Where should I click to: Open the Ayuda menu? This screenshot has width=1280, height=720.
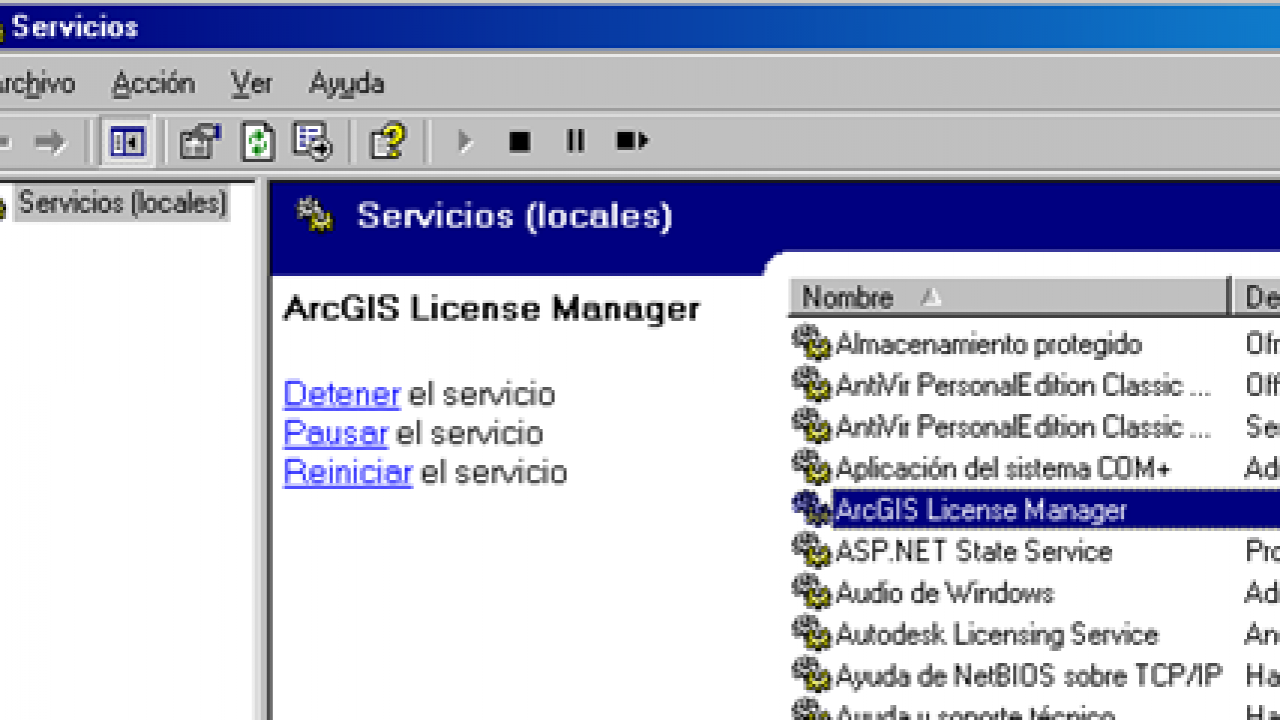[x=345, y=84]
